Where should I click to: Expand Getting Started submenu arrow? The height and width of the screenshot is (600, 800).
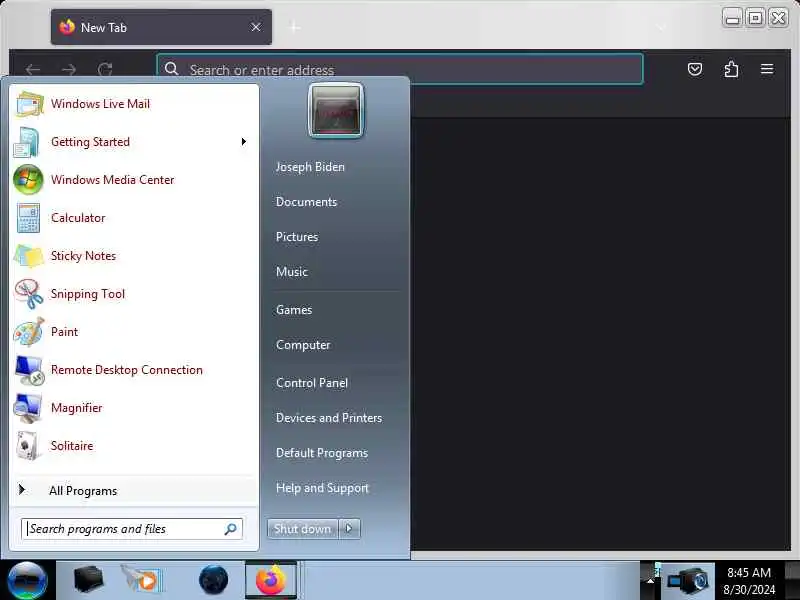tap(244, 142)
